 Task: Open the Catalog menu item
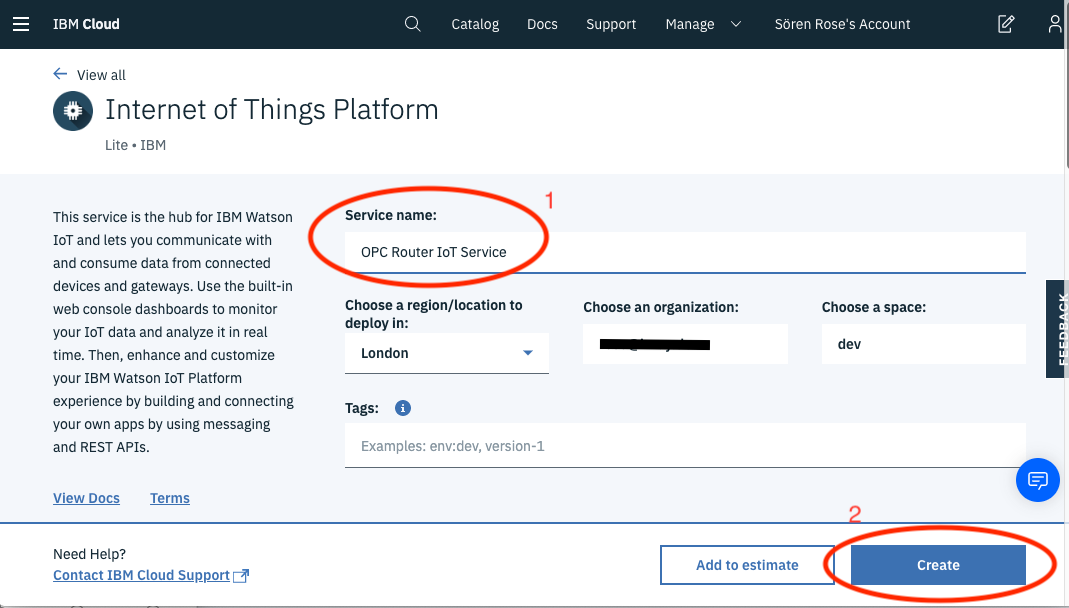[475, 23]
